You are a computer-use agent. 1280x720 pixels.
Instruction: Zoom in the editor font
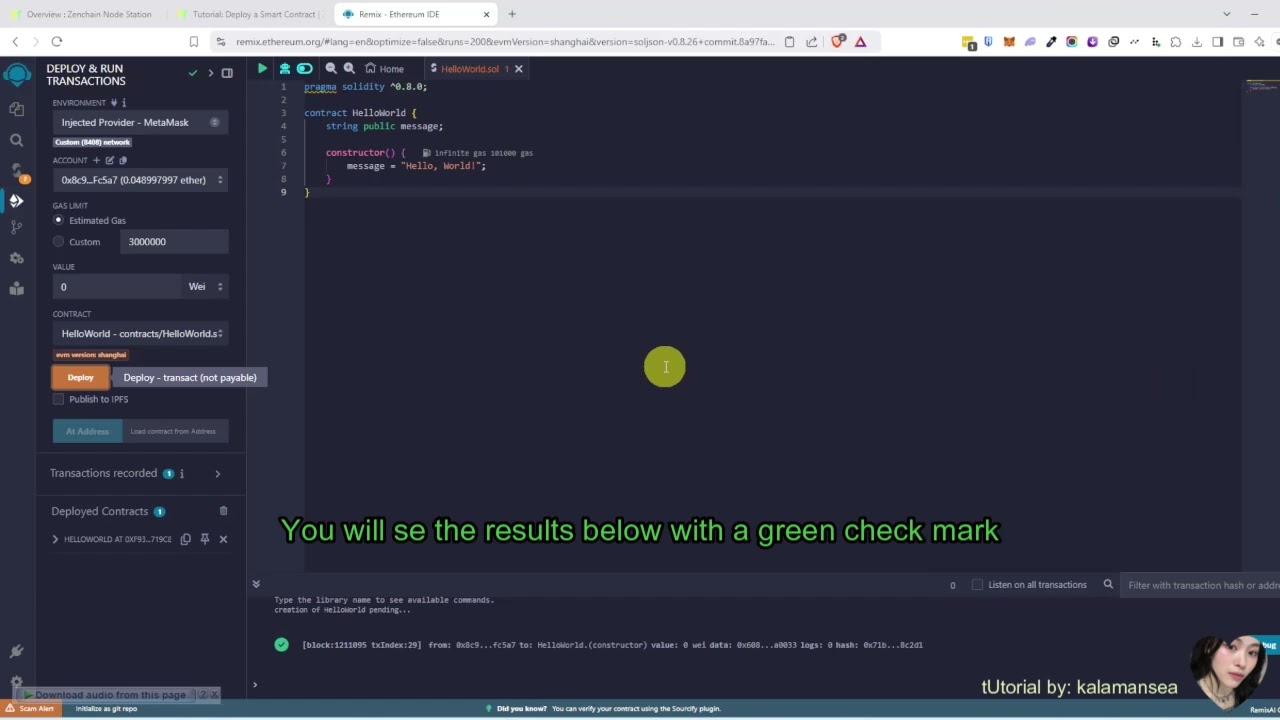[x=349, y=69]
